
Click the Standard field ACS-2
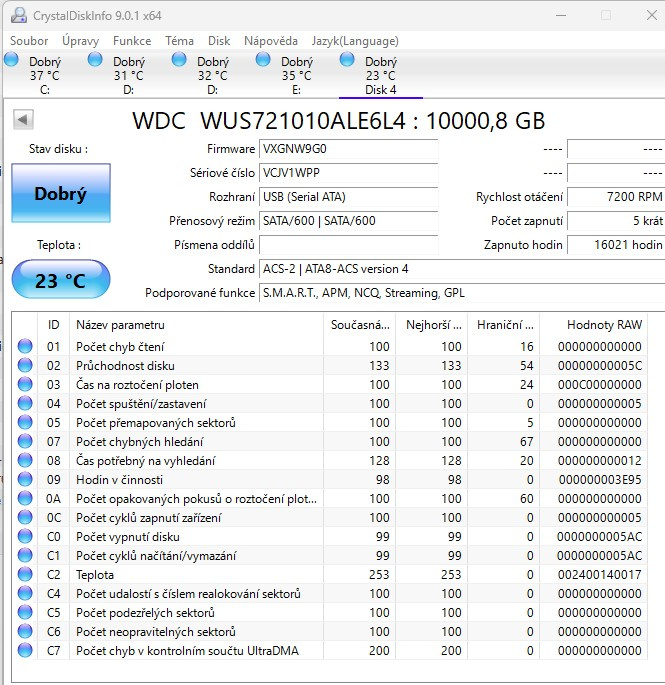point(462,269)
